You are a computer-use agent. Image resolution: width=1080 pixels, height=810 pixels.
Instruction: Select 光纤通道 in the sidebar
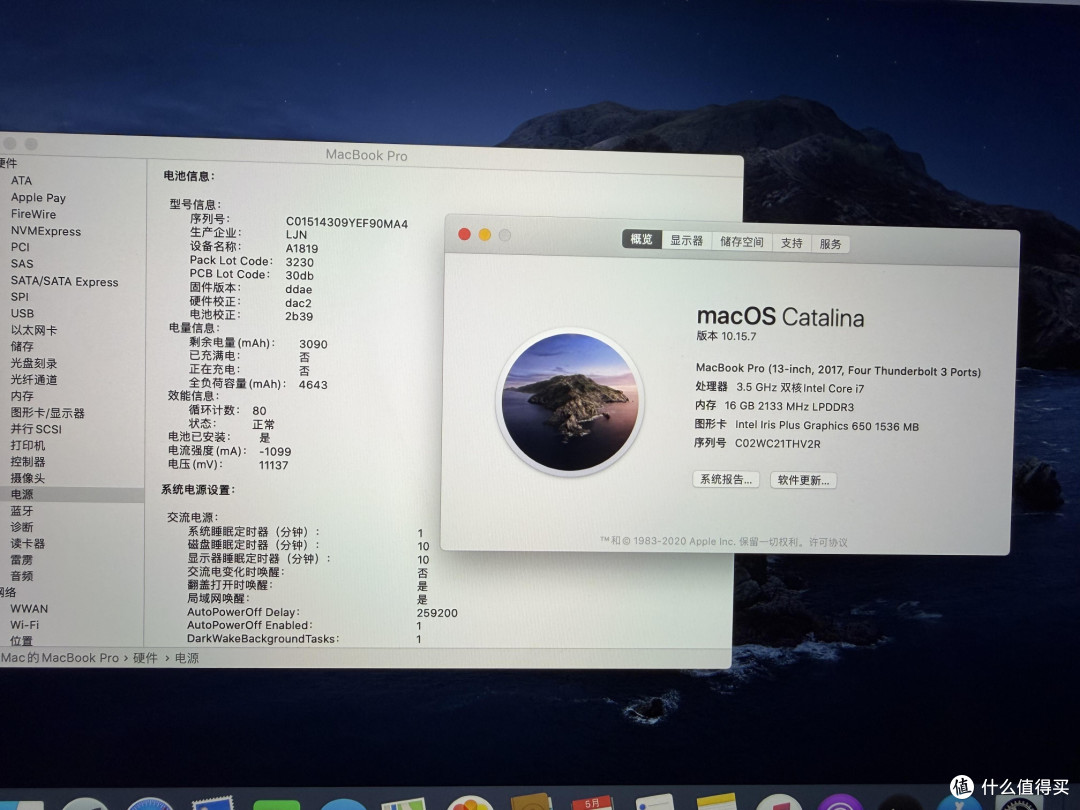point(34,380)
